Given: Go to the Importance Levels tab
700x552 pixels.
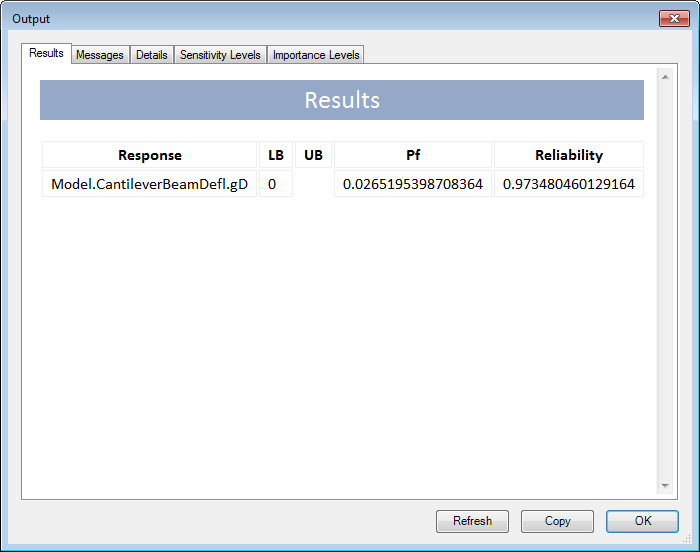Looking at the screenshot, I should [316, 55].
